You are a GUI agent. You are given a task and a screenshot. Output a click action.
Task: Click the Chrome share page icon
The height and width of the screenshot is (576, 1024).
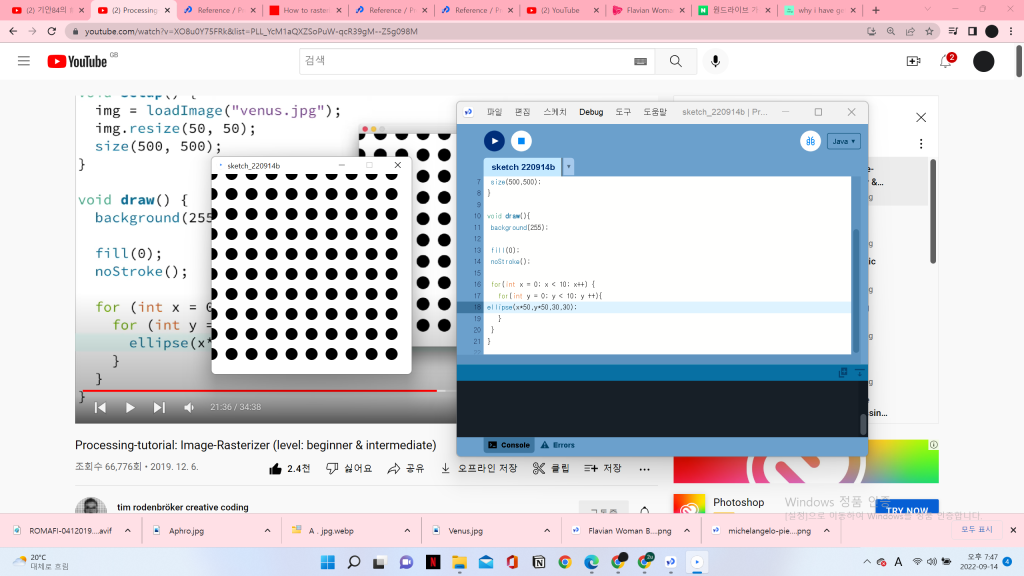point(910,31)
